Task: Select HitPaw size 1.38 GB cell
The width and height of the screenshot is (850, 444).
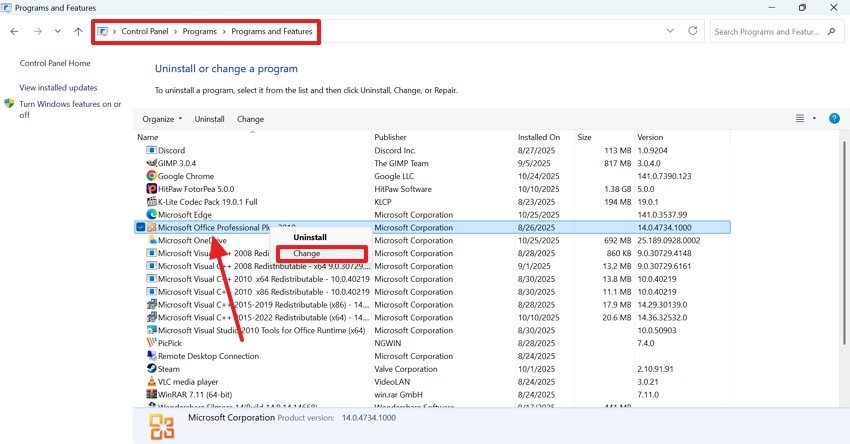Action: point(617,189)
